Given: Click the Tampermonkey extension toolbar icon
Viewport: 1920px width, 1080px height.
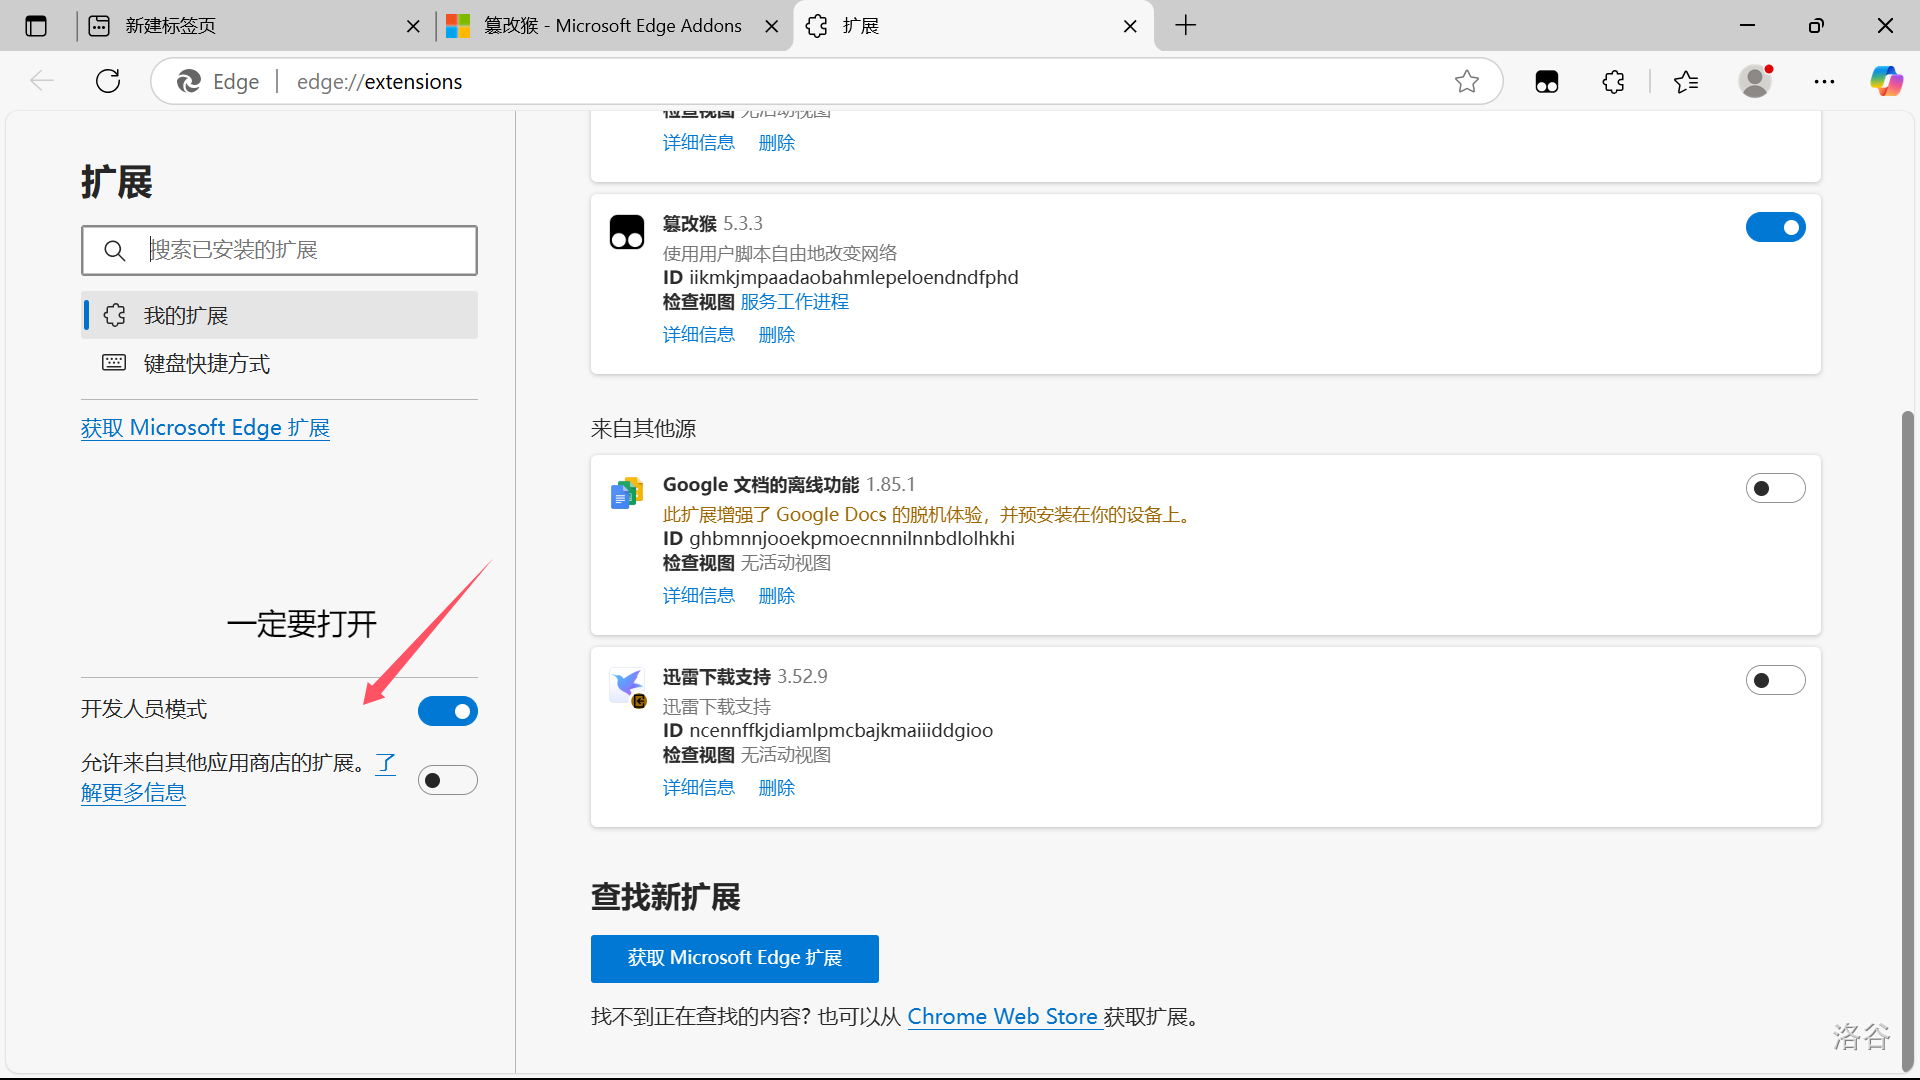Looking at the screenshot, I should [1547, 82].
